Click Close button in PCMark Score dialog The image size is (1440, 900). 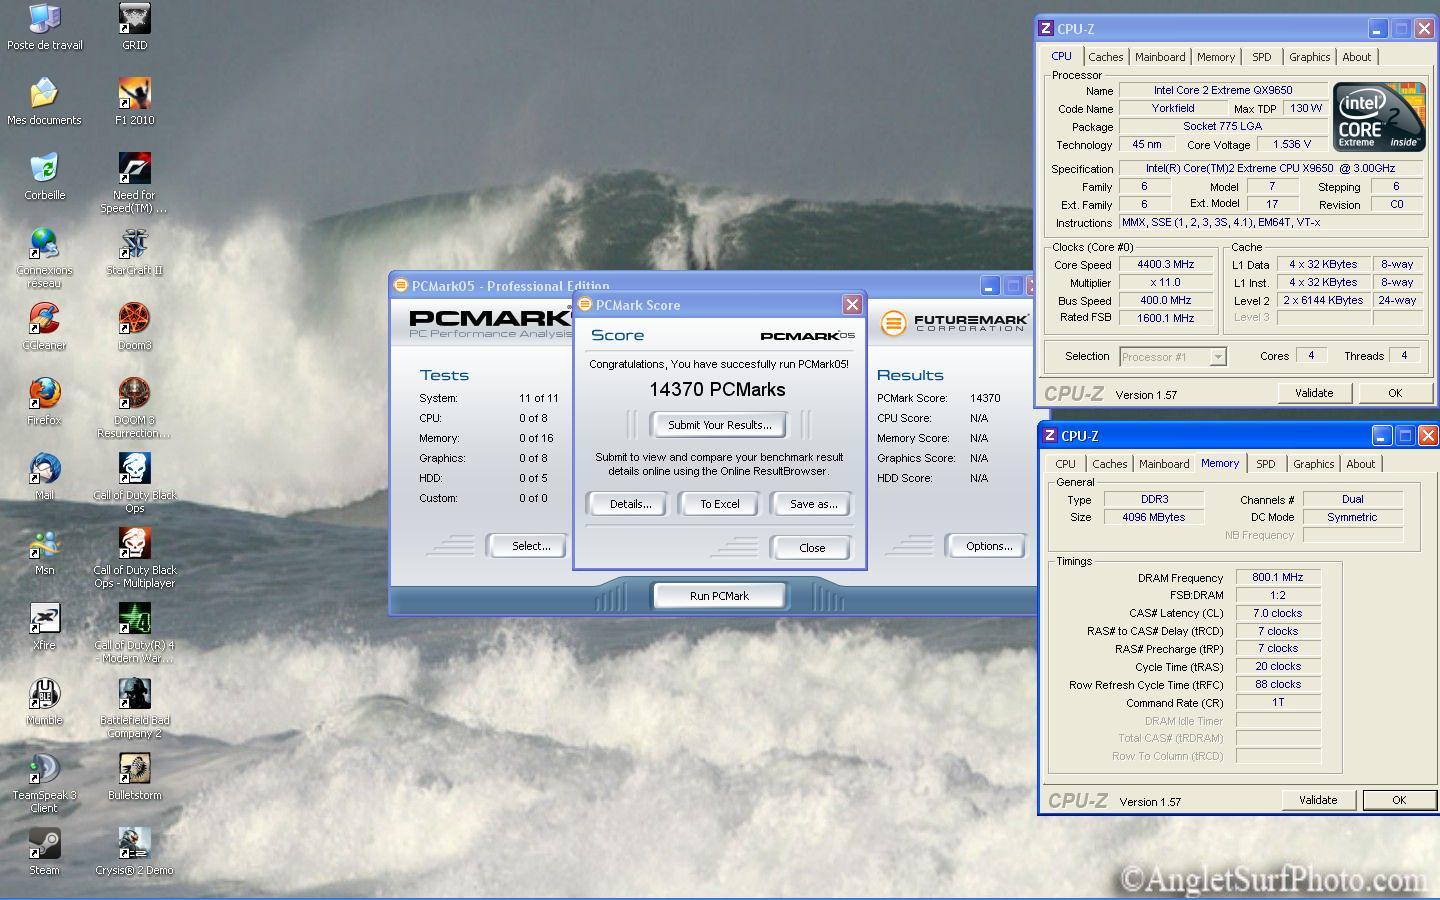812,548
